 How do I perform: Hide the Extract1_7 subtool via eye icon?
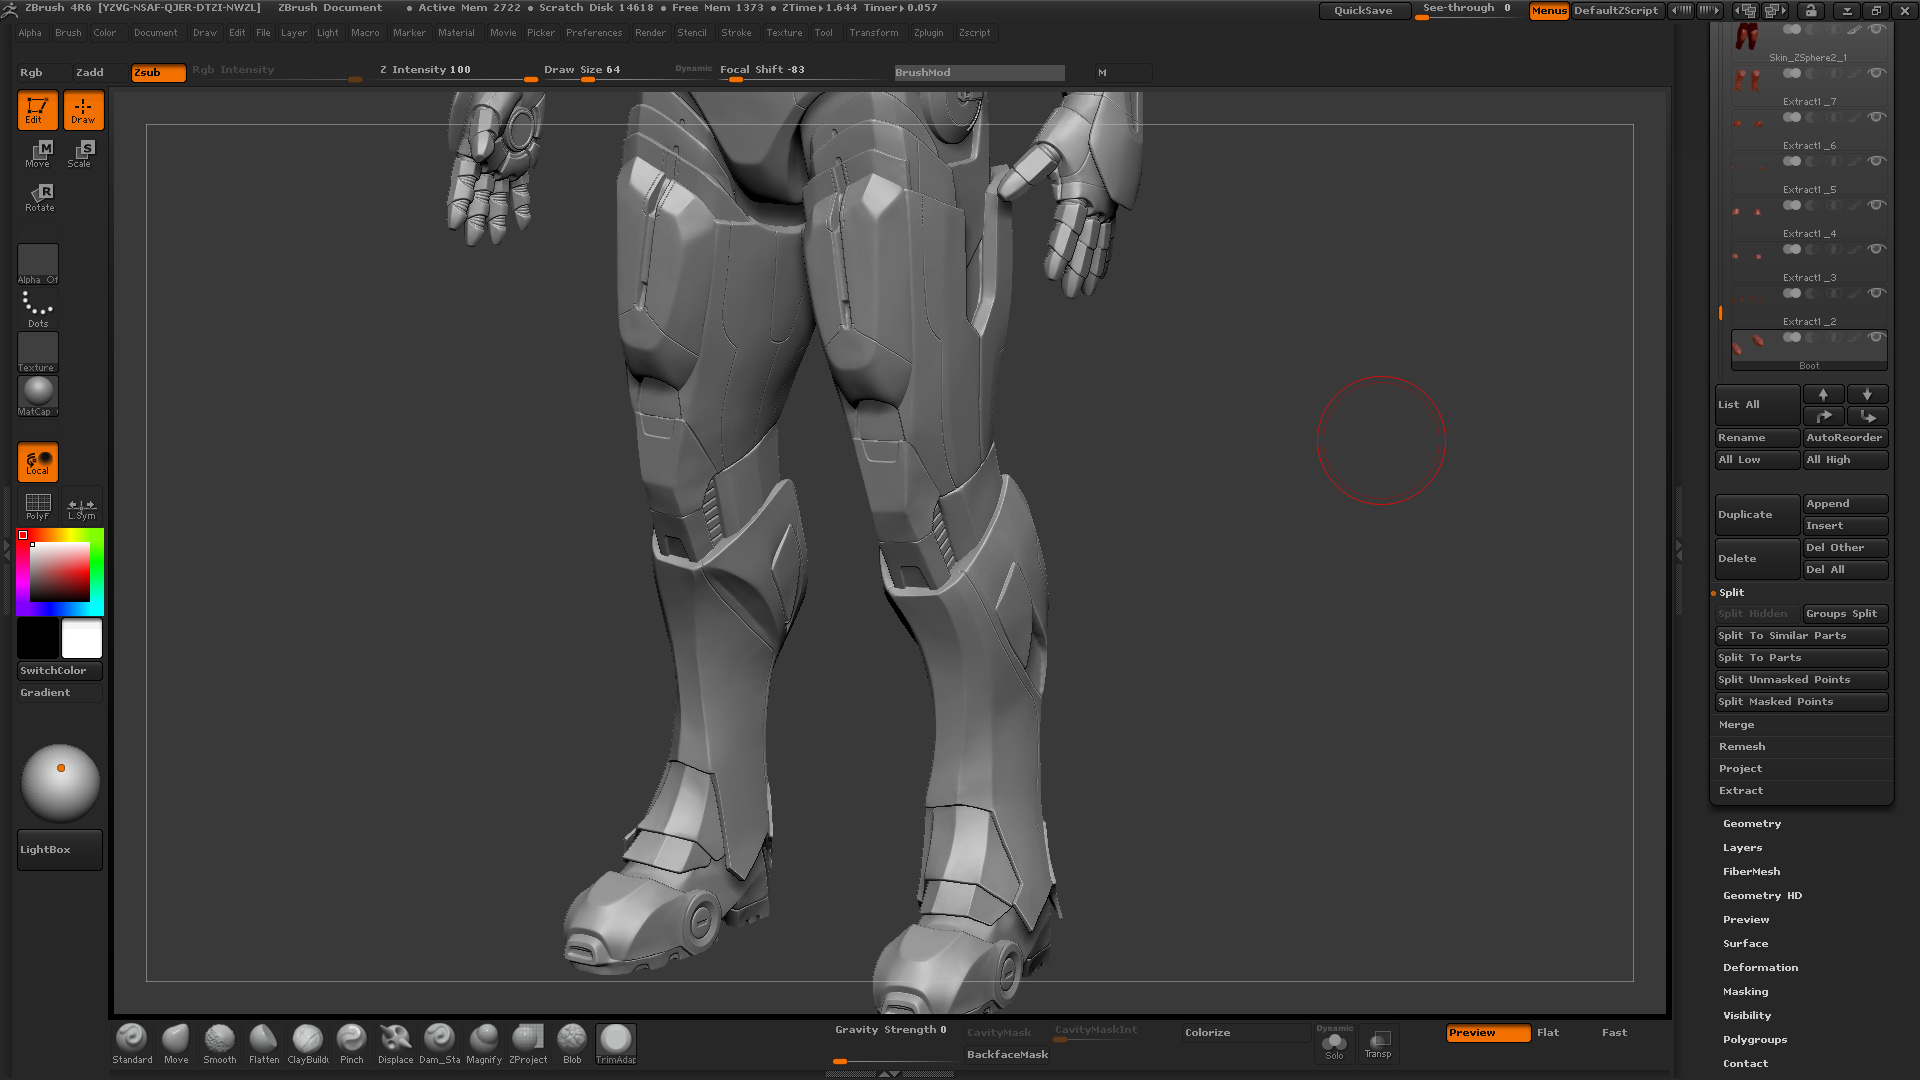point(1877,73)
